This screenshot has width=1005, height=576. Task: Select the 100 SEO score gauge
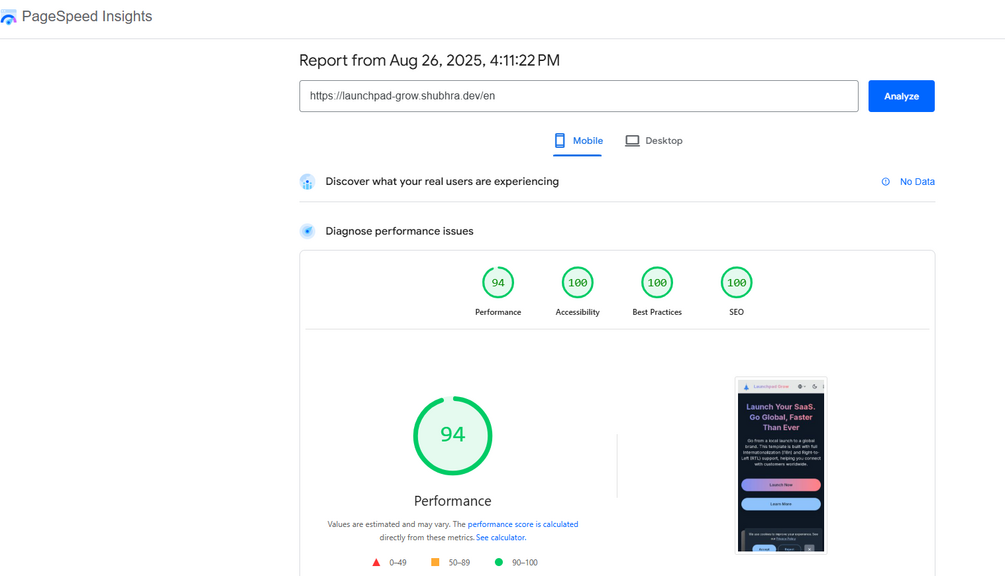coord(736,283)
